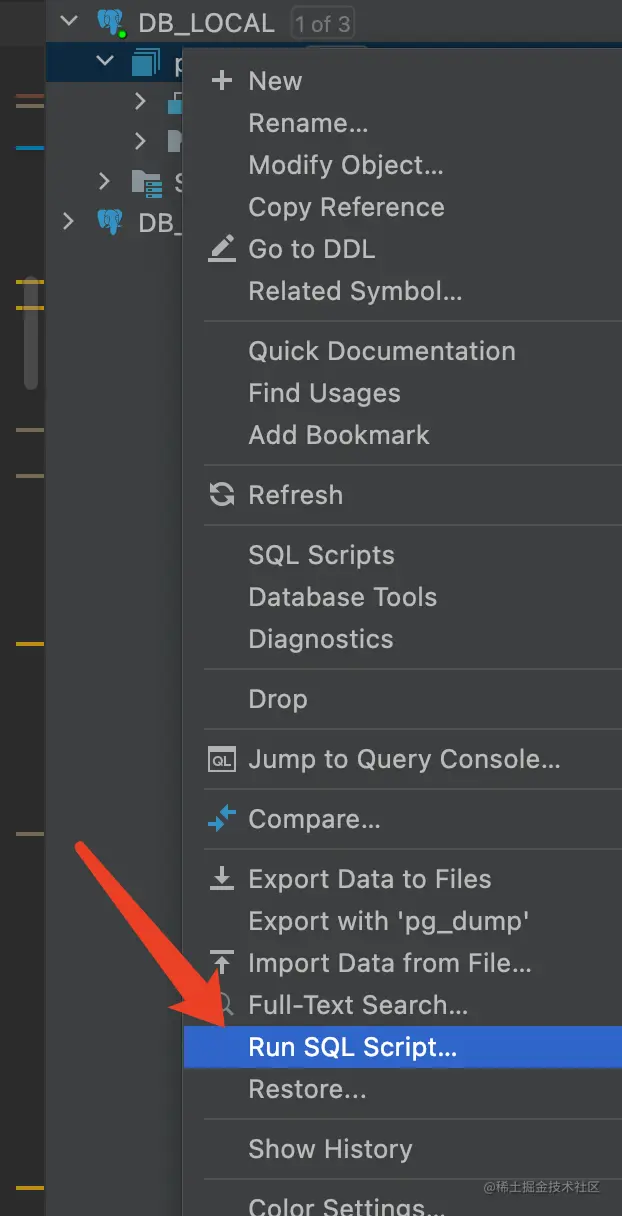Click the '1 of 3' schema count badge
The image size is (622, 1216).
[322, 23]
